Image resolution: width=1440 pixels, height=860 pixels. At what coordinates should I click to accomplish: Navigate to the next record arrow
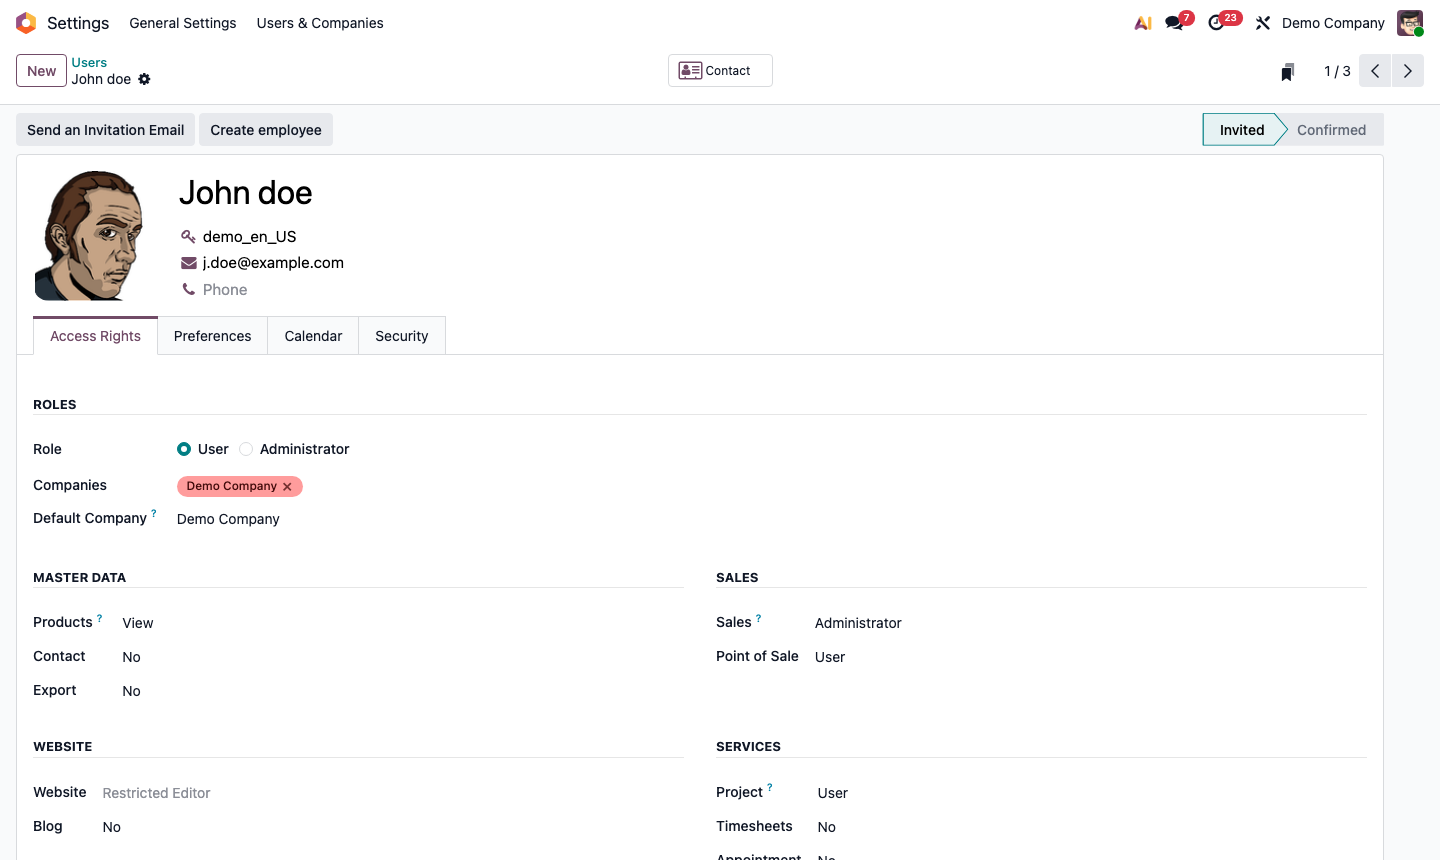(x=1407, y=71)
